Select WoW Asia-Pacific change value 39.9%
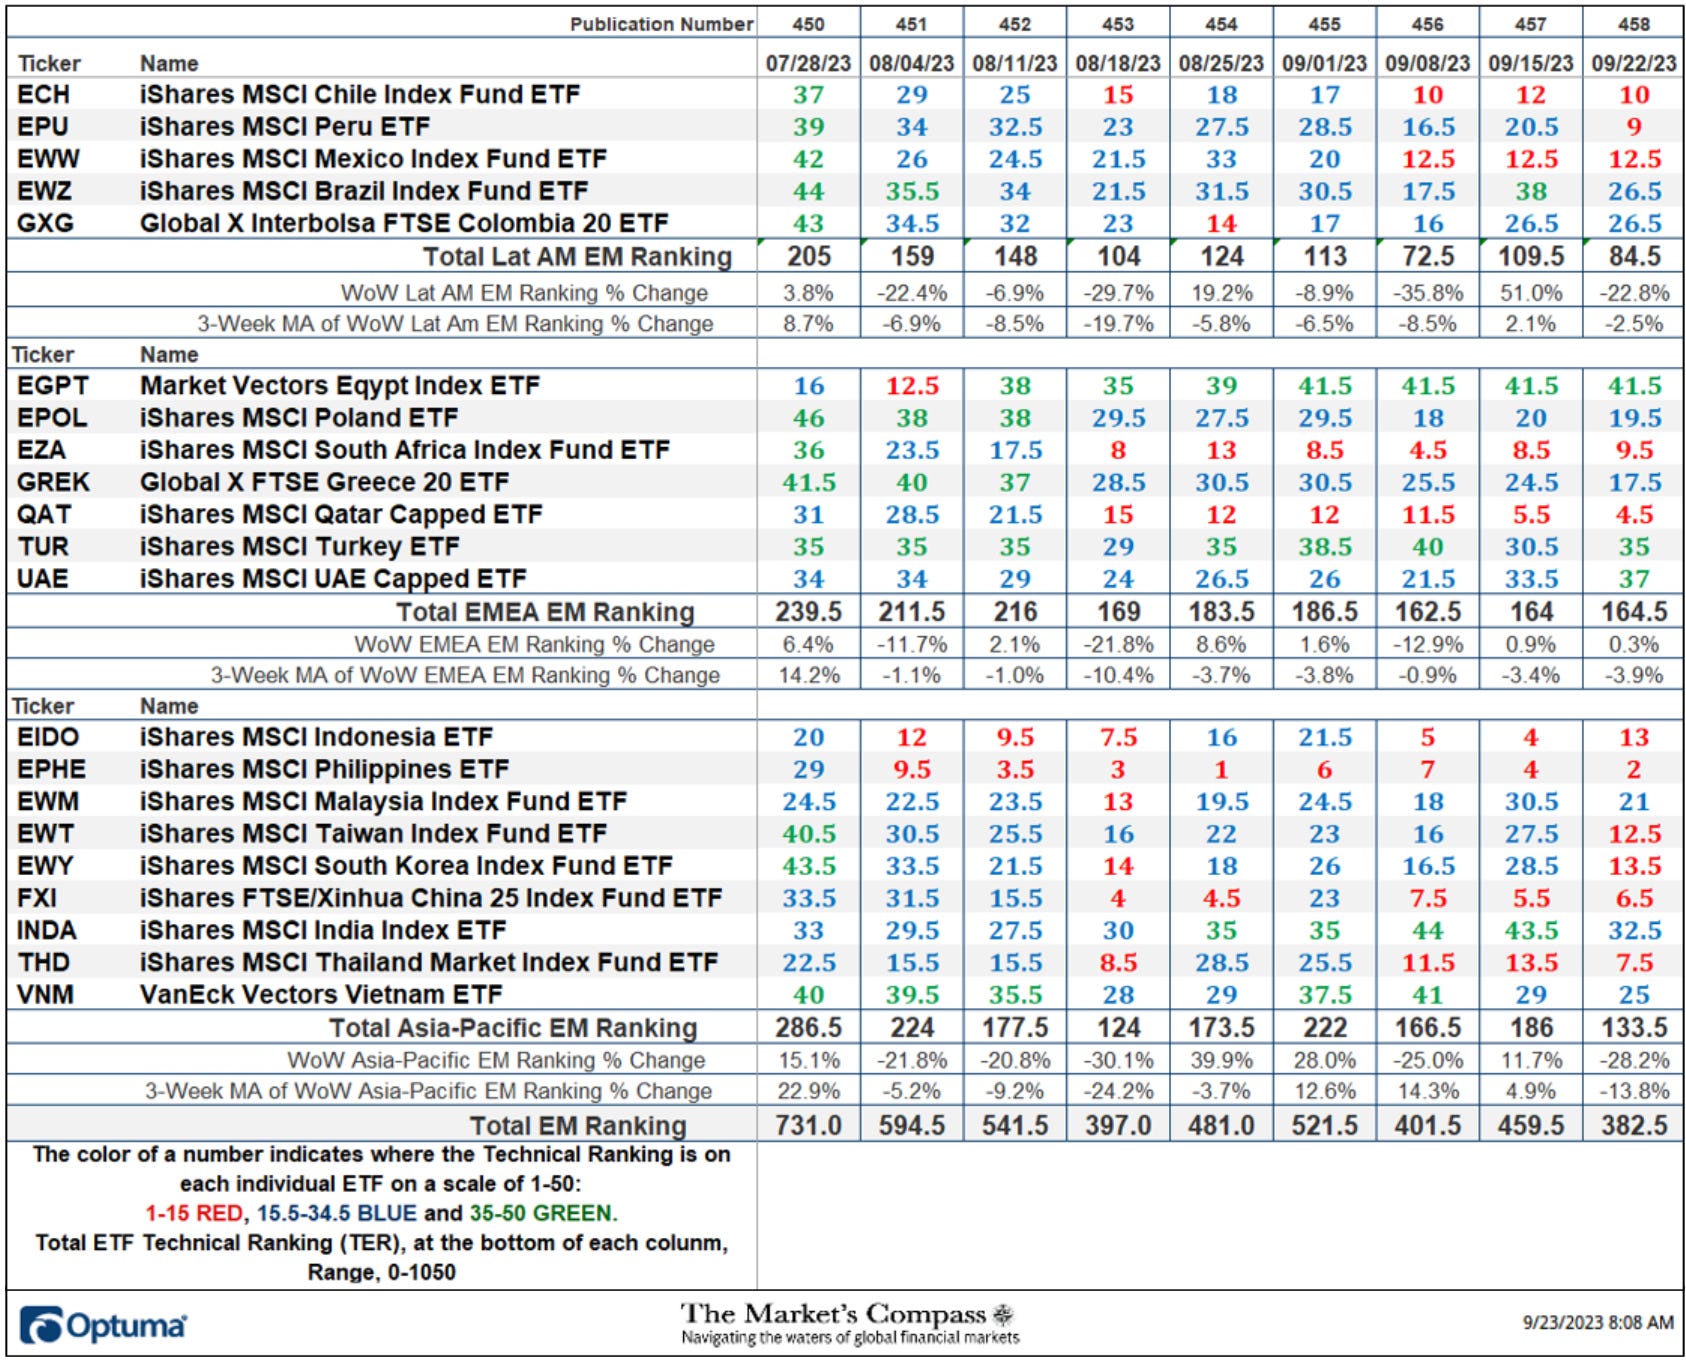 coord(1221,1061)
